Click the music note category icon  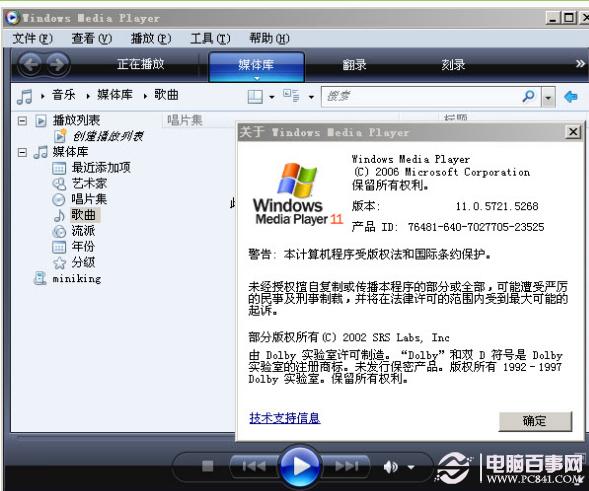point(25,97)
